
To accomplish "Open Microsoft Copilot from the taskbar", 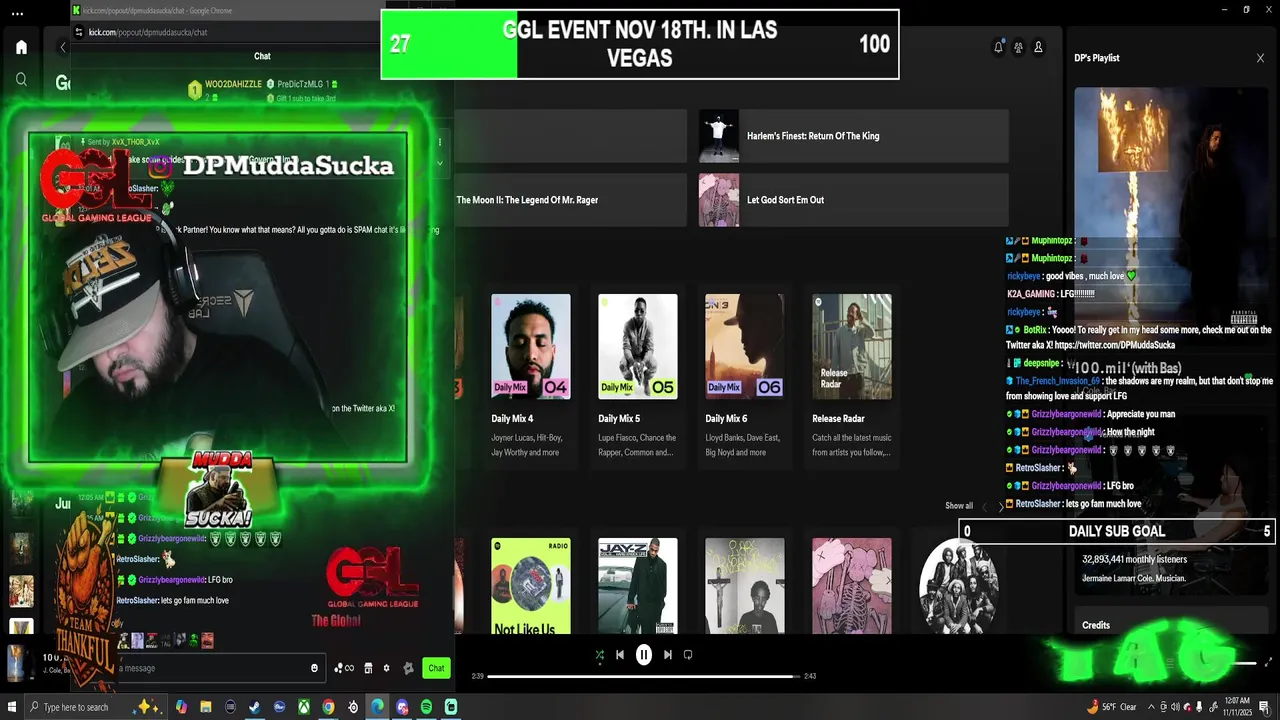I will point(181,707).
